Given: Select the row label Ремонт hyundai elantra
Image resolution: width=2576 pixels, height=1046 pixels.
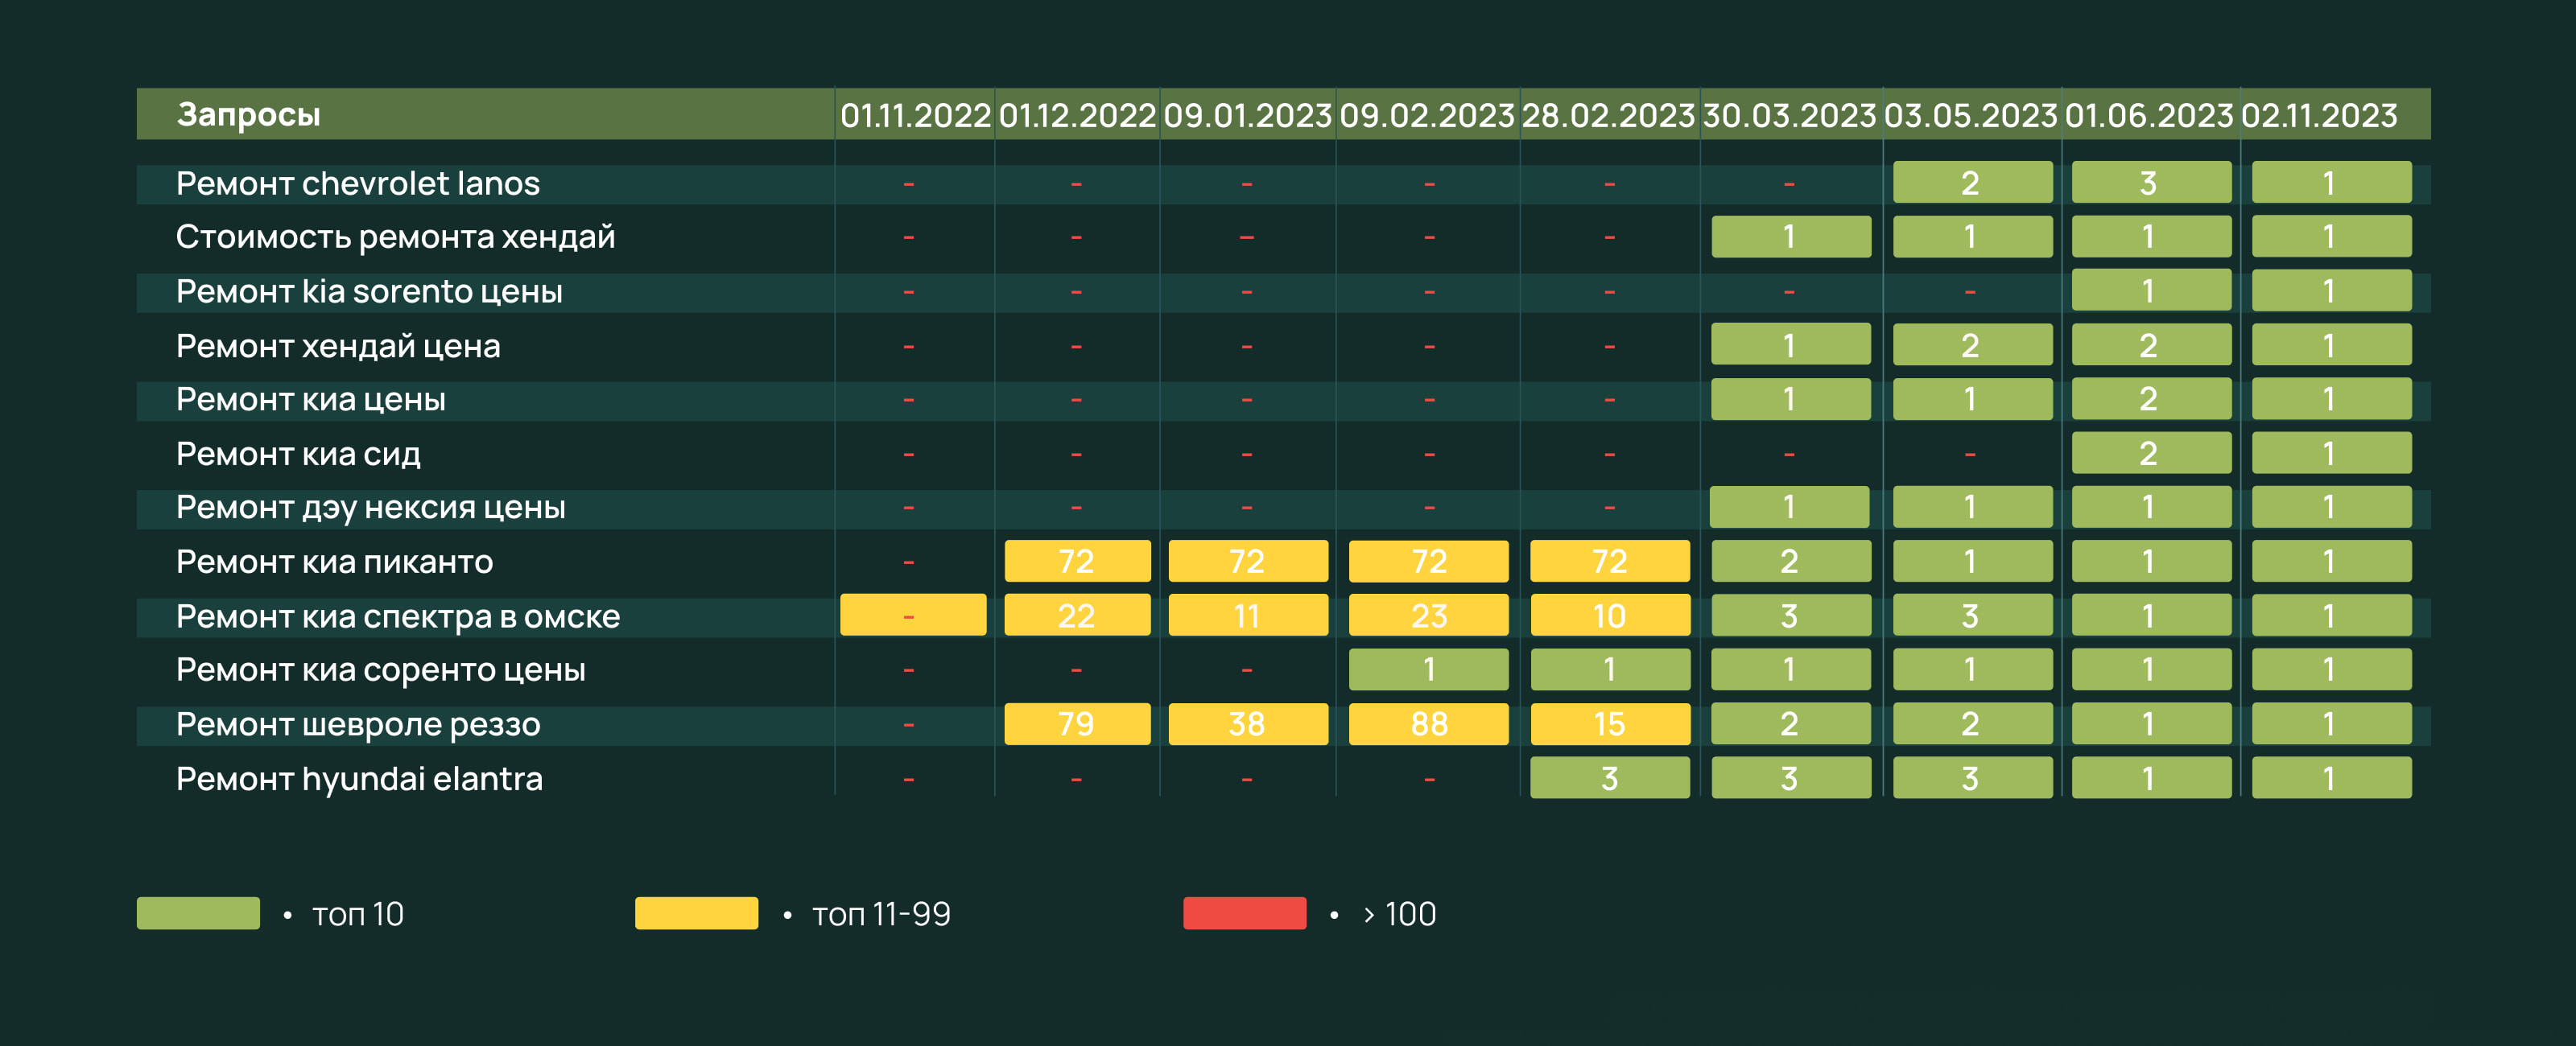Looking at the screenshot, I should coord(360,779).
